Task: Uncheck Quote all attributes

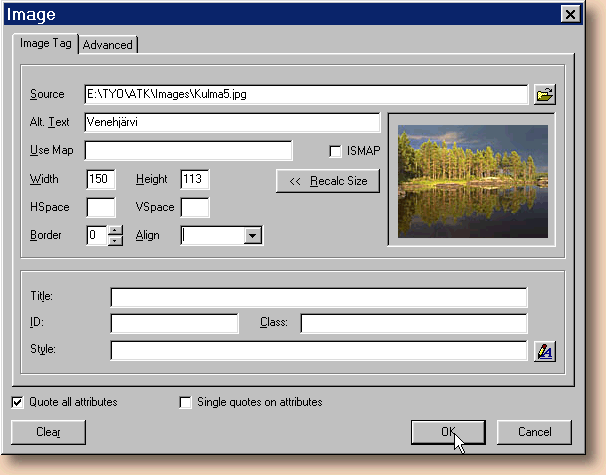Action: pyautogui.click(x=18, y=402)
